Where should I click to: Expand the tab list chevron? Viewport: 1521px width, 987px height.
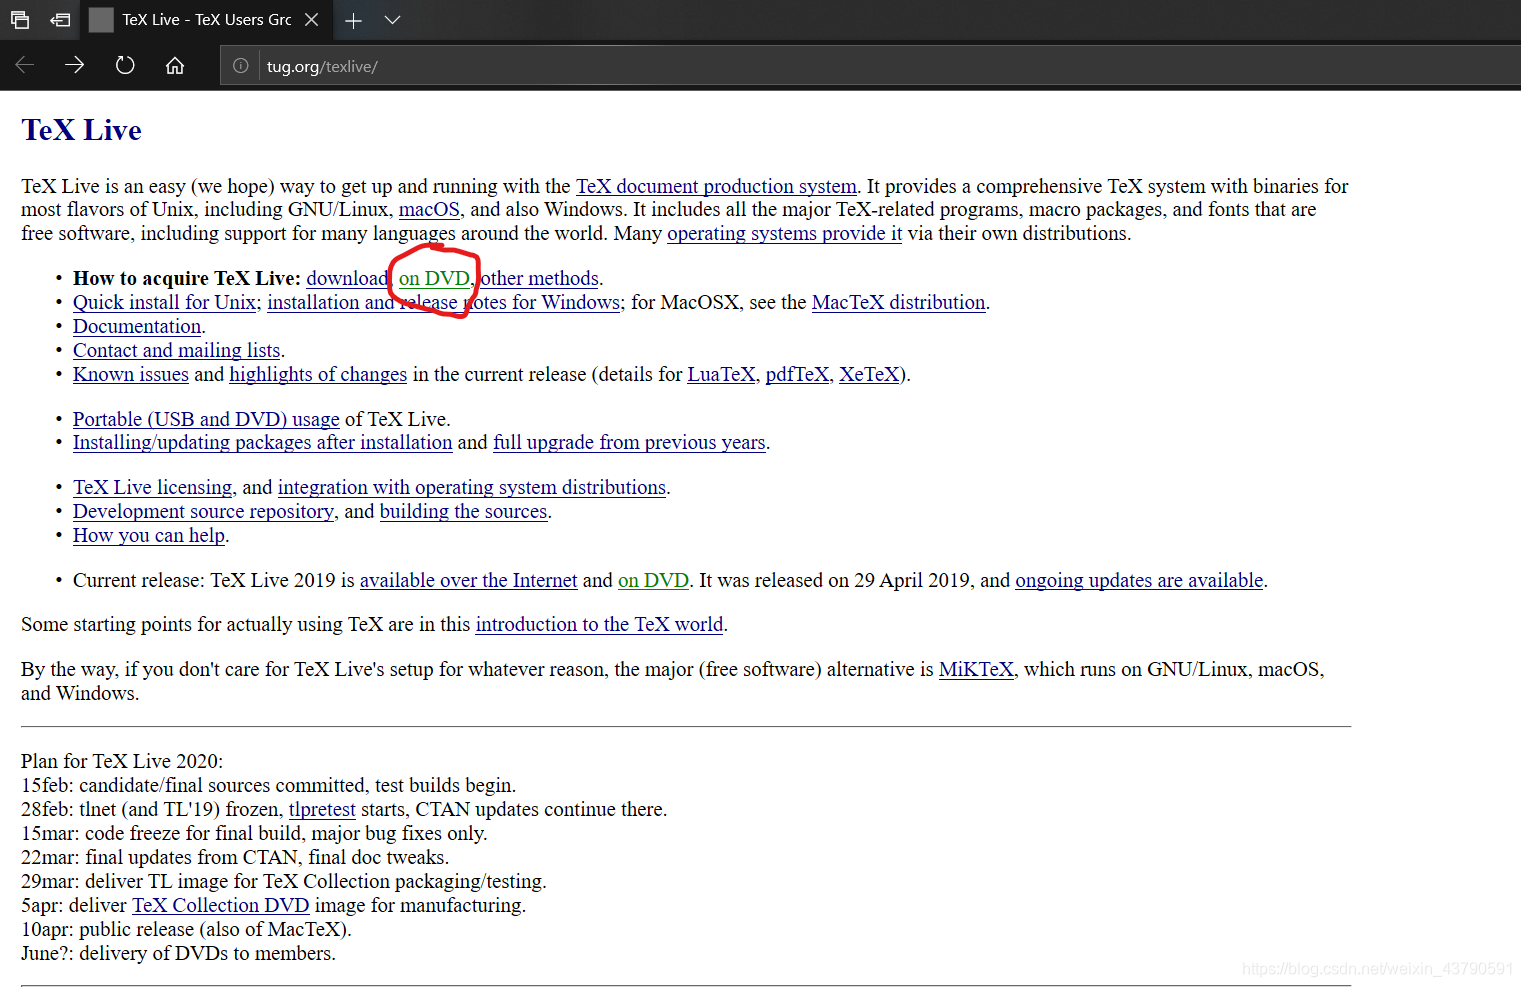393,20
